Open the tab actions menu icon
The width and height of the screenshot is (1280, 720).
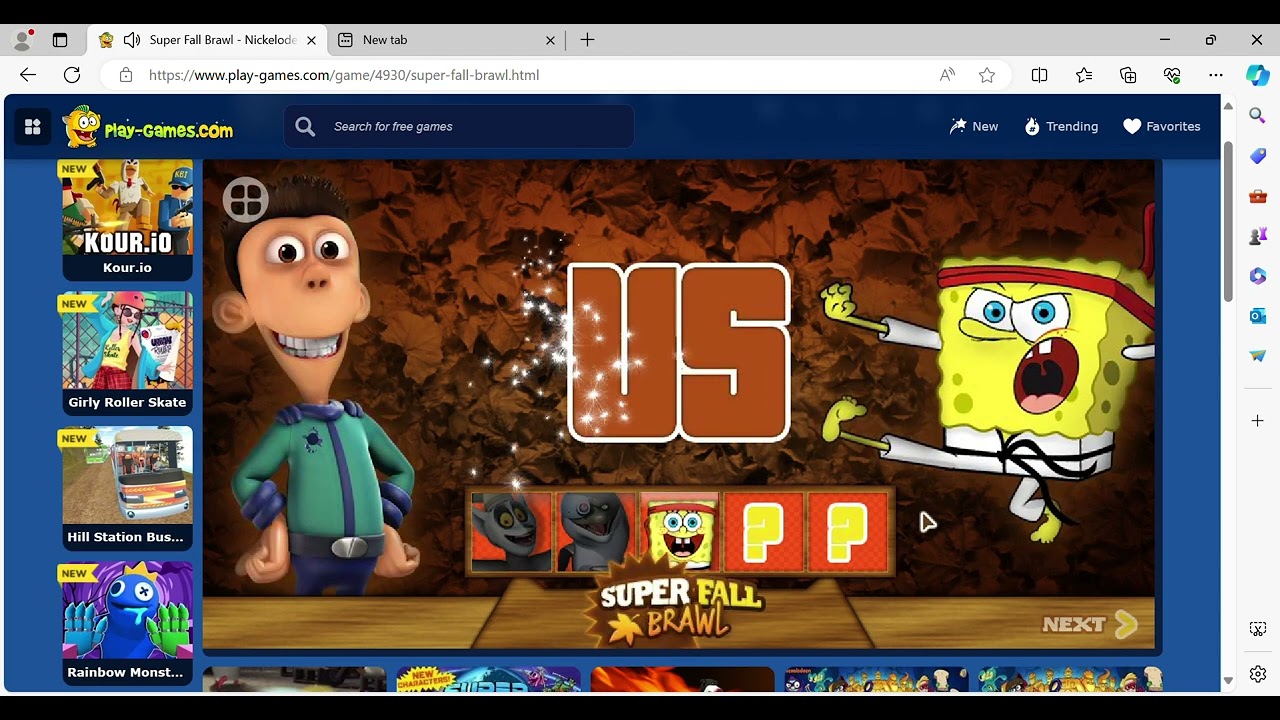click(x=60, y=40)
